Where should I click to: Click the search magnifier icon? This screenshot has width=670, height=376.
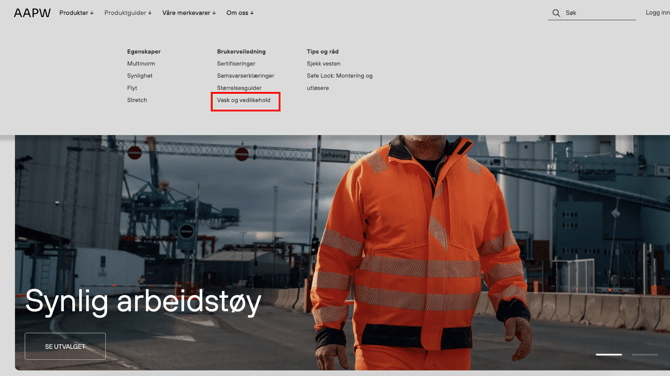556,13
